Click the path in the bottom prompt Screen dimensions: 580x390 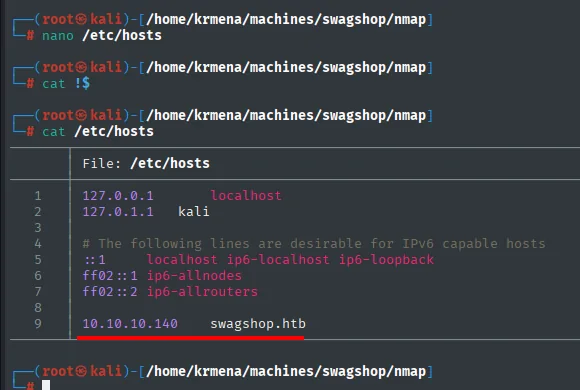286,371
